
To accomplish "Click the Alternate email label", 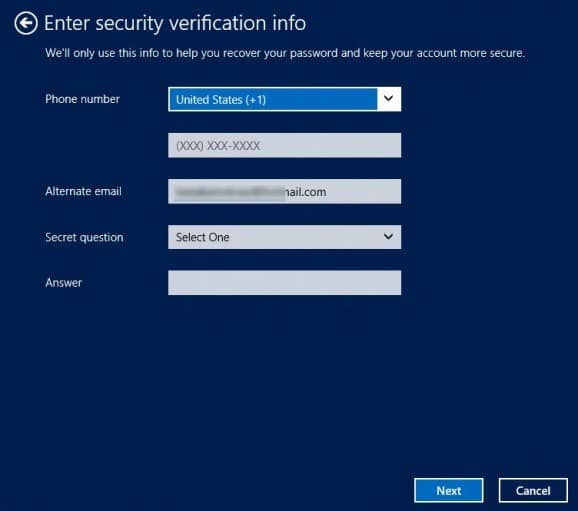I will [83, 191].
